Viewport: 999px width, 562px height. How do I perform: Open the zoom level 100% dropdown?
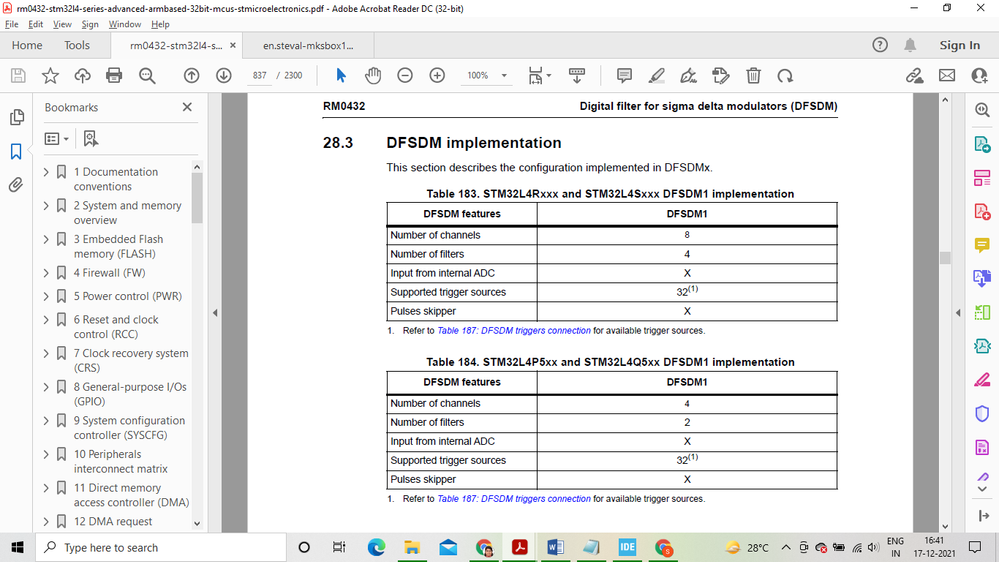click(504, 76)
